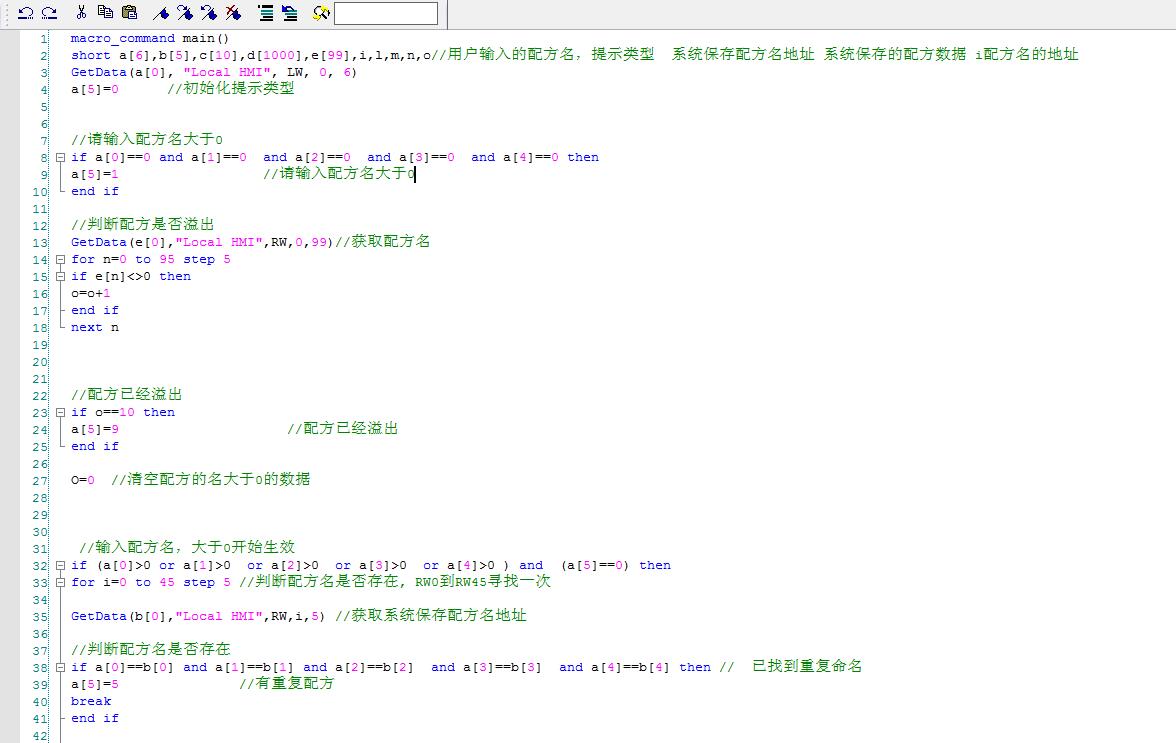Clear all bookmarks with red-crossed flag
Screen dimensions: 1176x743
point(233,13)
